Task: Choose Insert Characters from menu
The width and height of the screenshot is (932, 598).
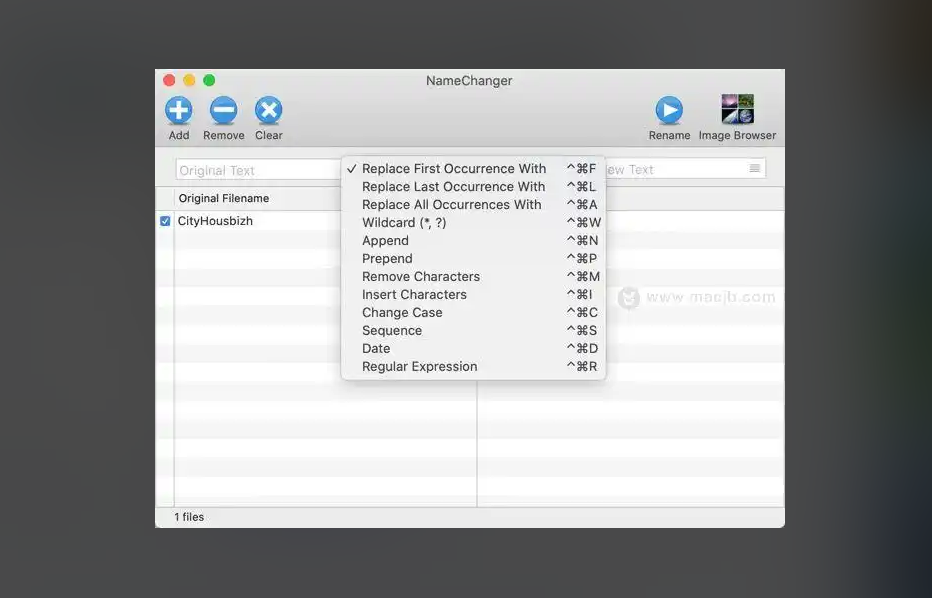Action: pyautogui.click(x=473, y=294)
